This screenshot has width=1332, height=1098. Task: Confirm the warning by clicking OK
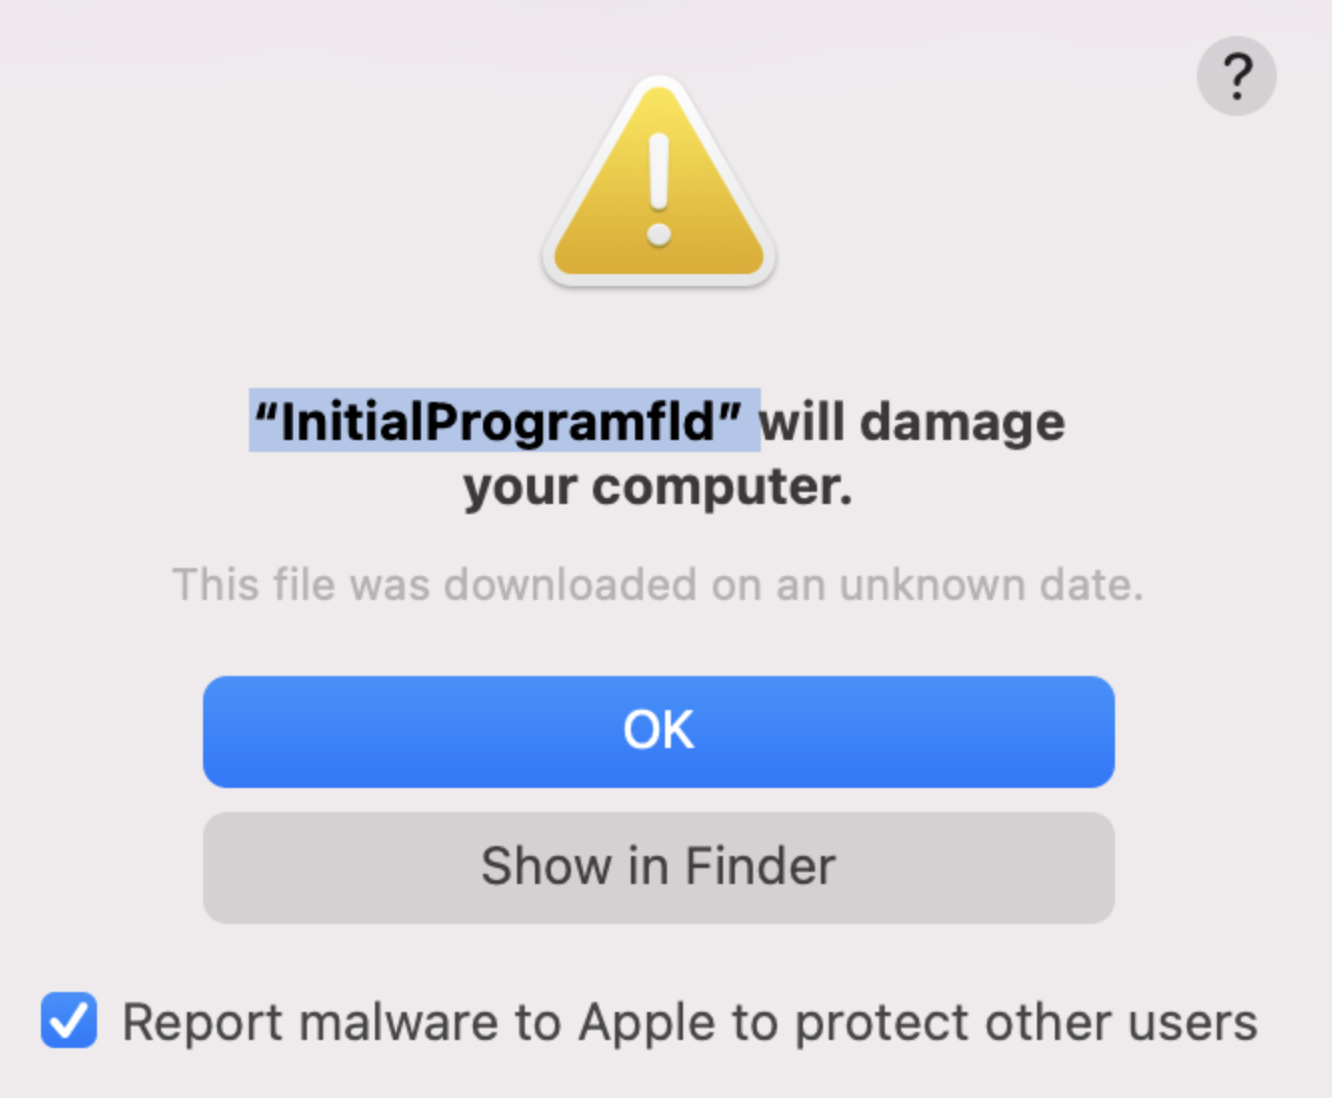[657, 731]
